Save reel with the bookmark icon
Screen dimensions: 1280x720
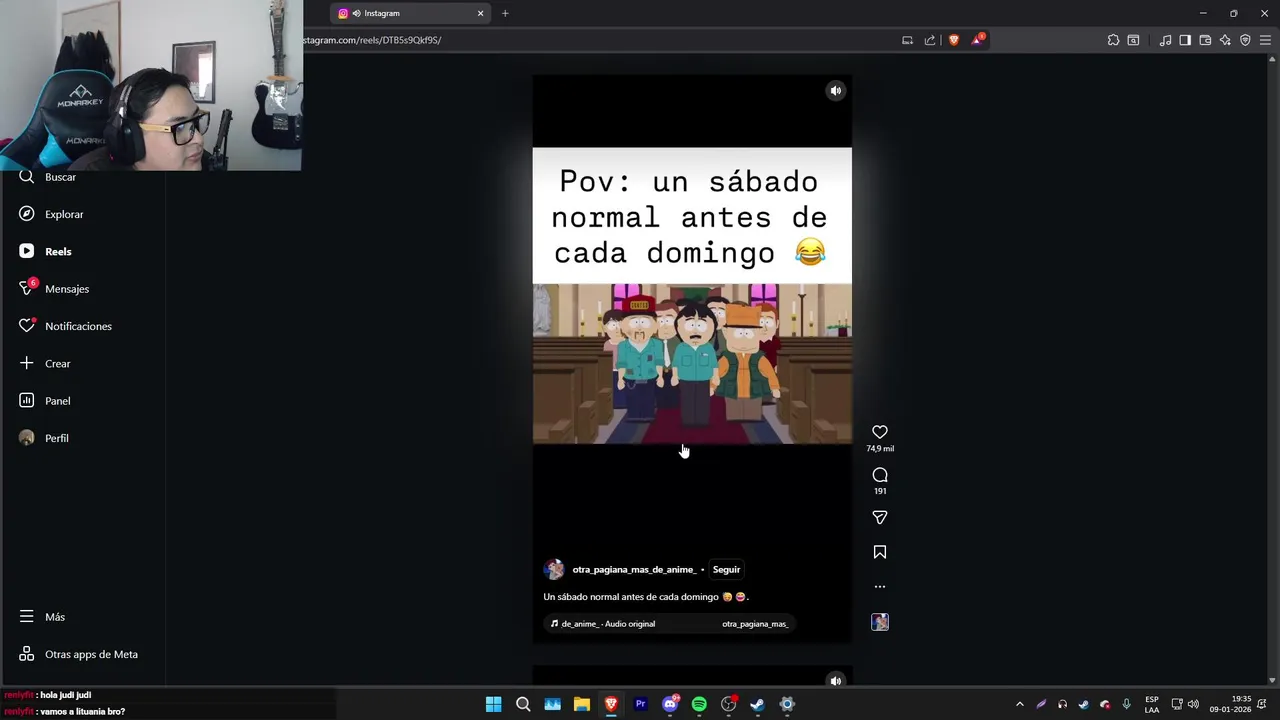coord(880,552)
